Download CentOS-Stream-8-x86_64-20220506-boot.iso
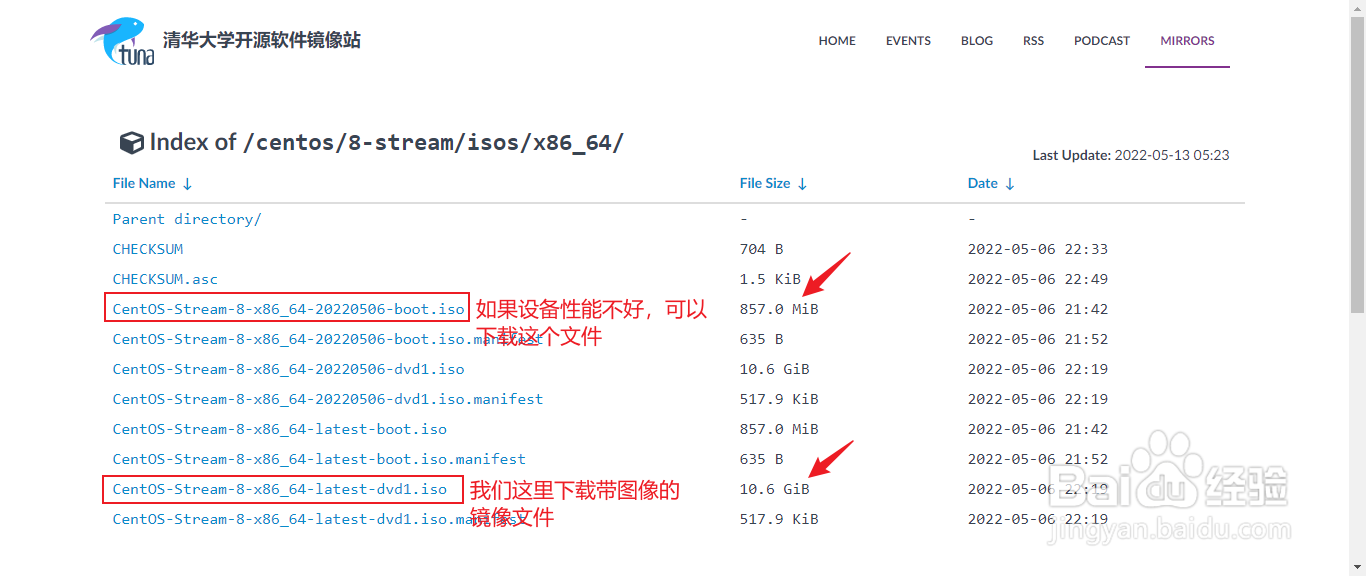Screen dimensions: 1366x576 pyautogui.click(x=288, y=309)
